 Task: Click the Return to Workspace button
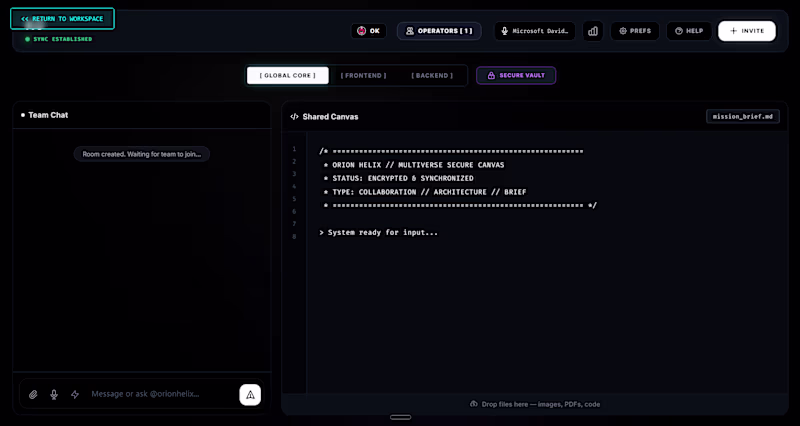[x=62, y=19]
